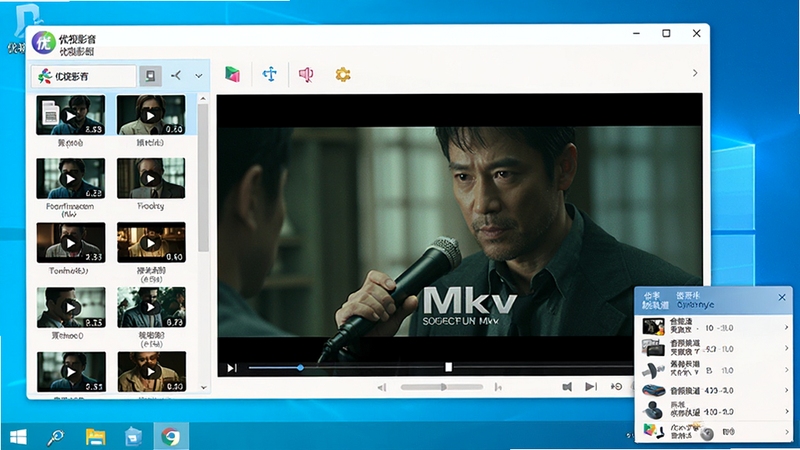Viewport: 800px width, 450px height.
Task: Close the popup panel with its X button
Action: click(782, 297)
